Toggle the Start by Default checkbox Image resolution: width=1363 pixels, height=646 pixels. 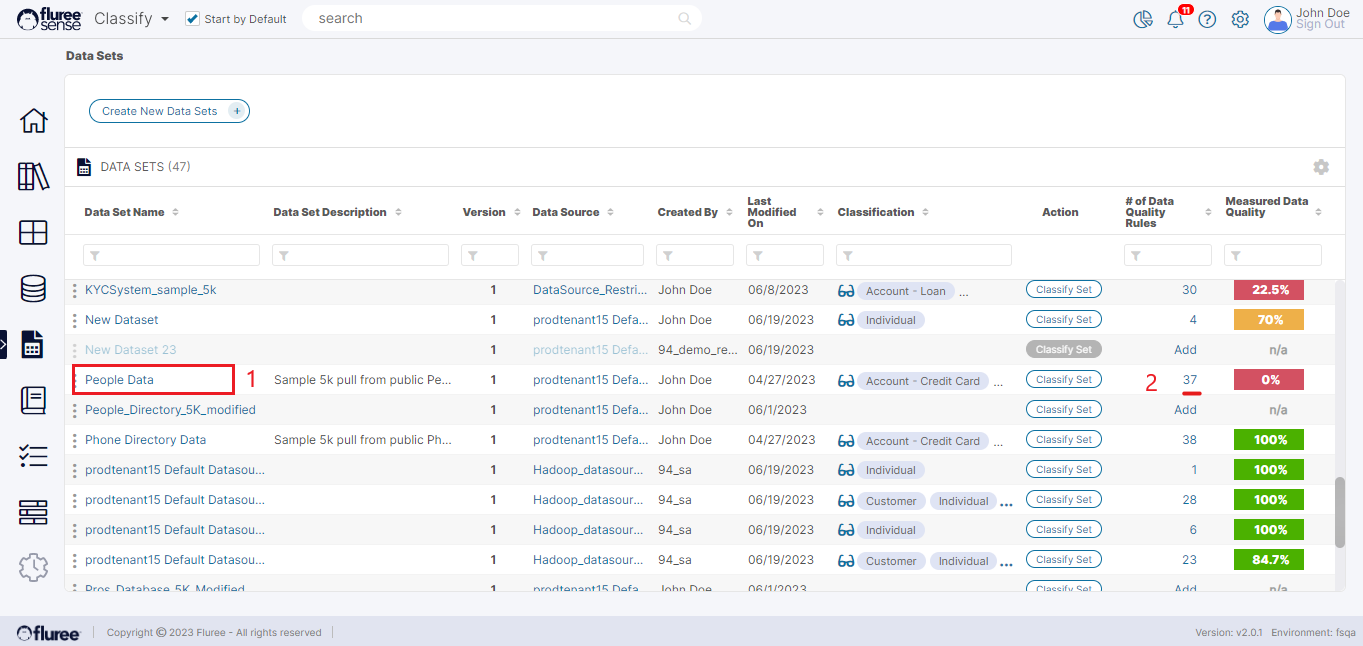(x=193, y=19)
